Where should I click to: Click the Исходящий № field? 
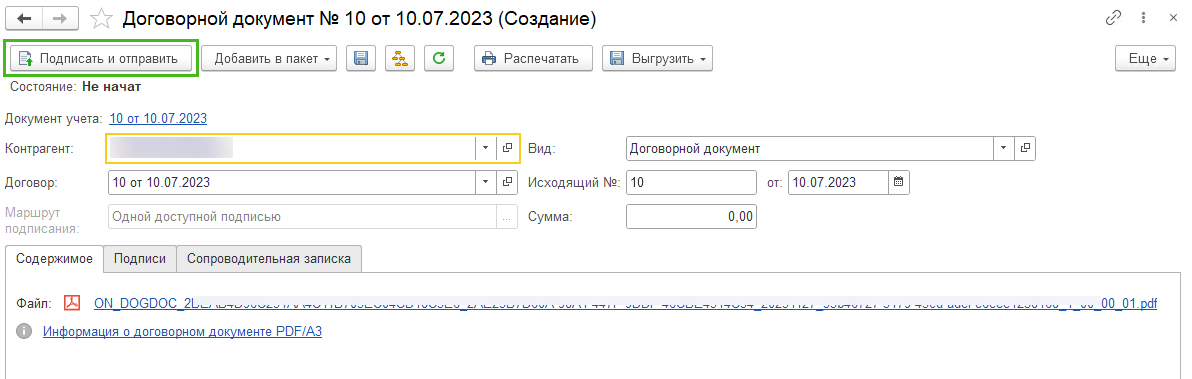[692, 182]
